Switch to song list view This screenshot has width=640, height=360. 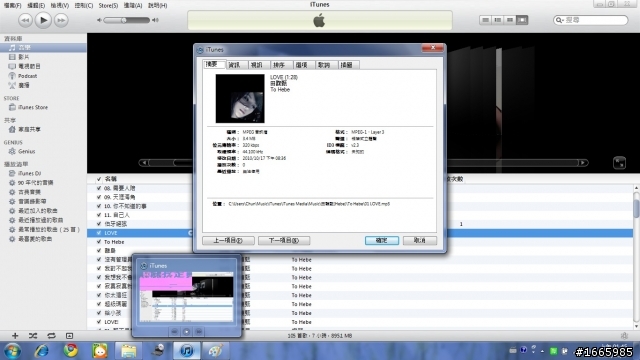485,20
